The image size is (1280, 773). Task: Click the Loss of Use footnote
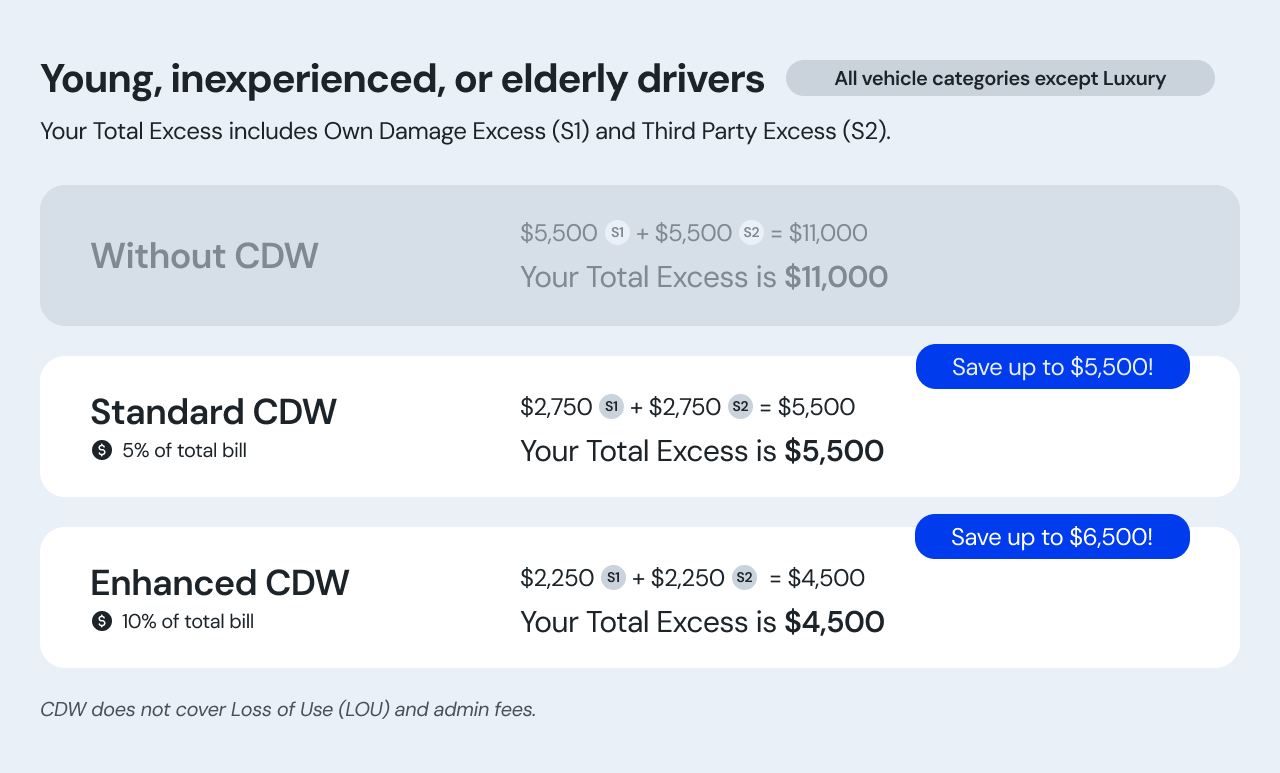(288, 710)
